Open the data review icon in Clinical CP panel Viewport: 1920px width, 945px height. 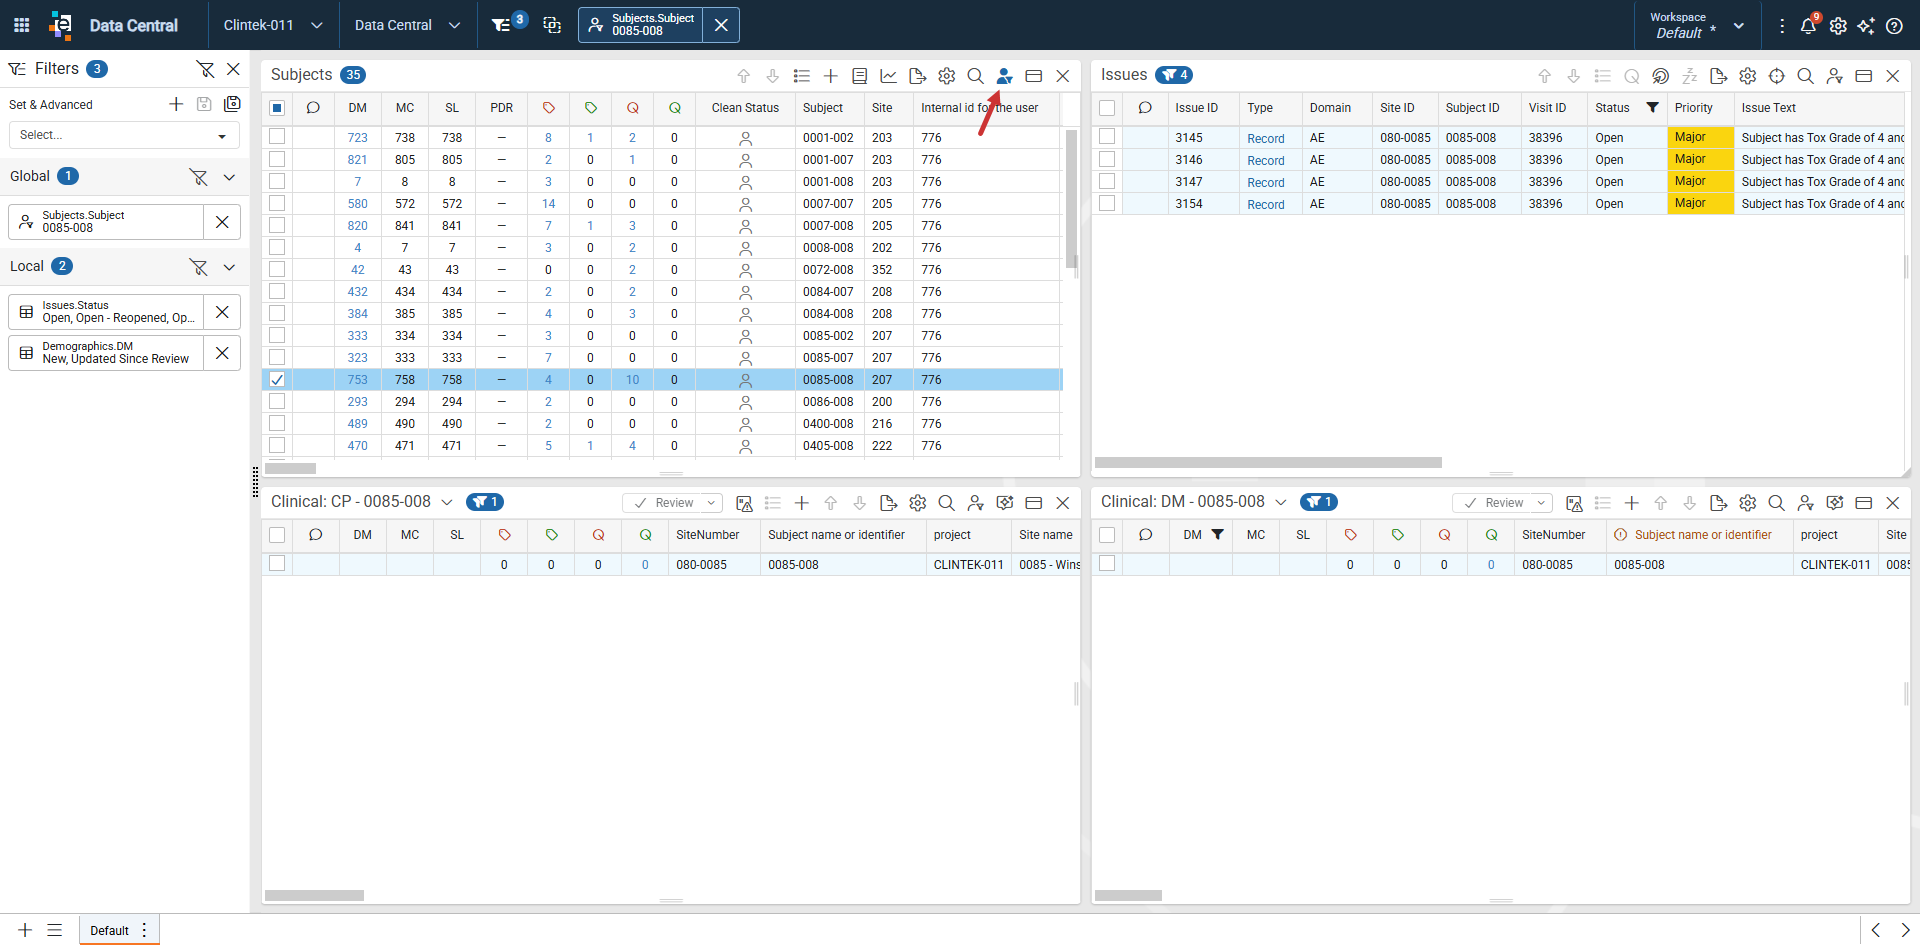pyautogui.click(x=744, y=503)
